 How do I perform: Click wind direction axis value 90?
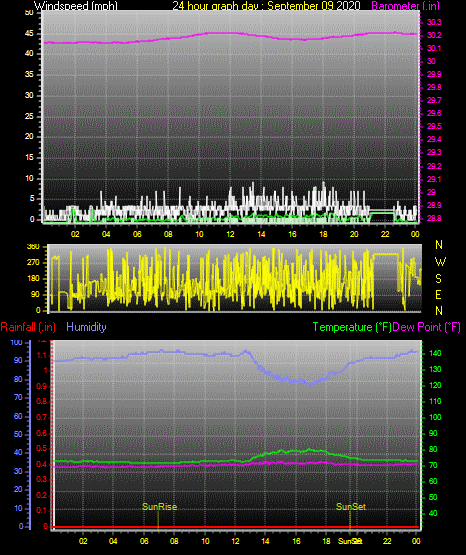tap(35, 294)
